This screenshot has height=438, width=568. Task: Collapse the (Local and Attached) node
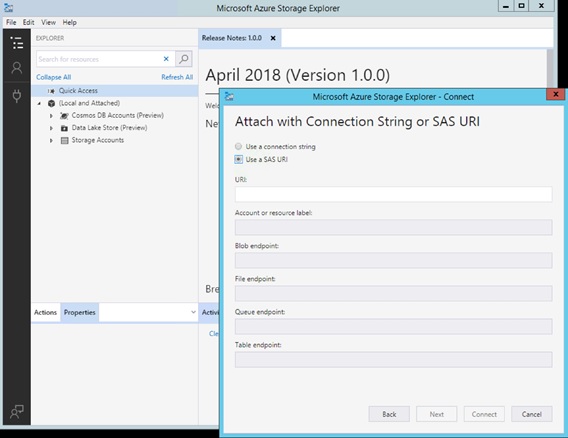click(39, 104)
